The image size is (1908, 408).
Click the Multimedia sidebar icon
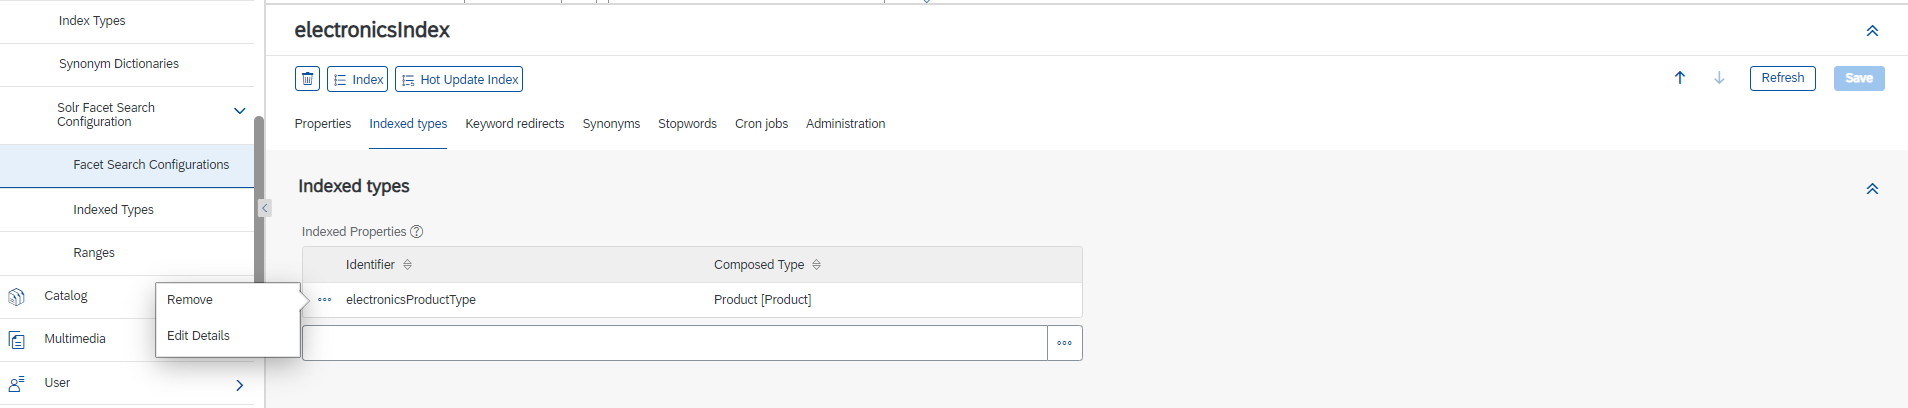click(16, 340)
